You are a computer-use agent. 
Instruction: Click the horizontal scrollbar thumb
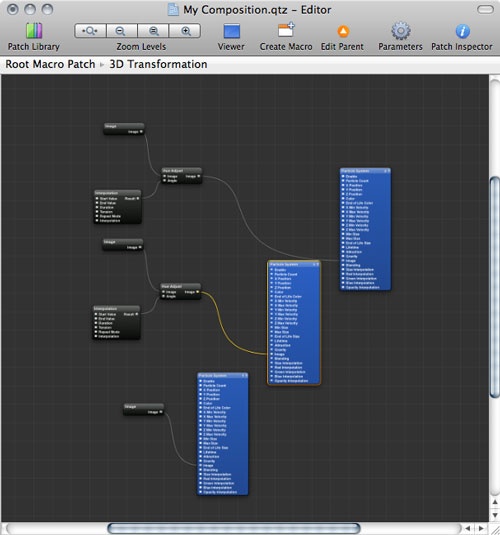(x=234, y=528)
